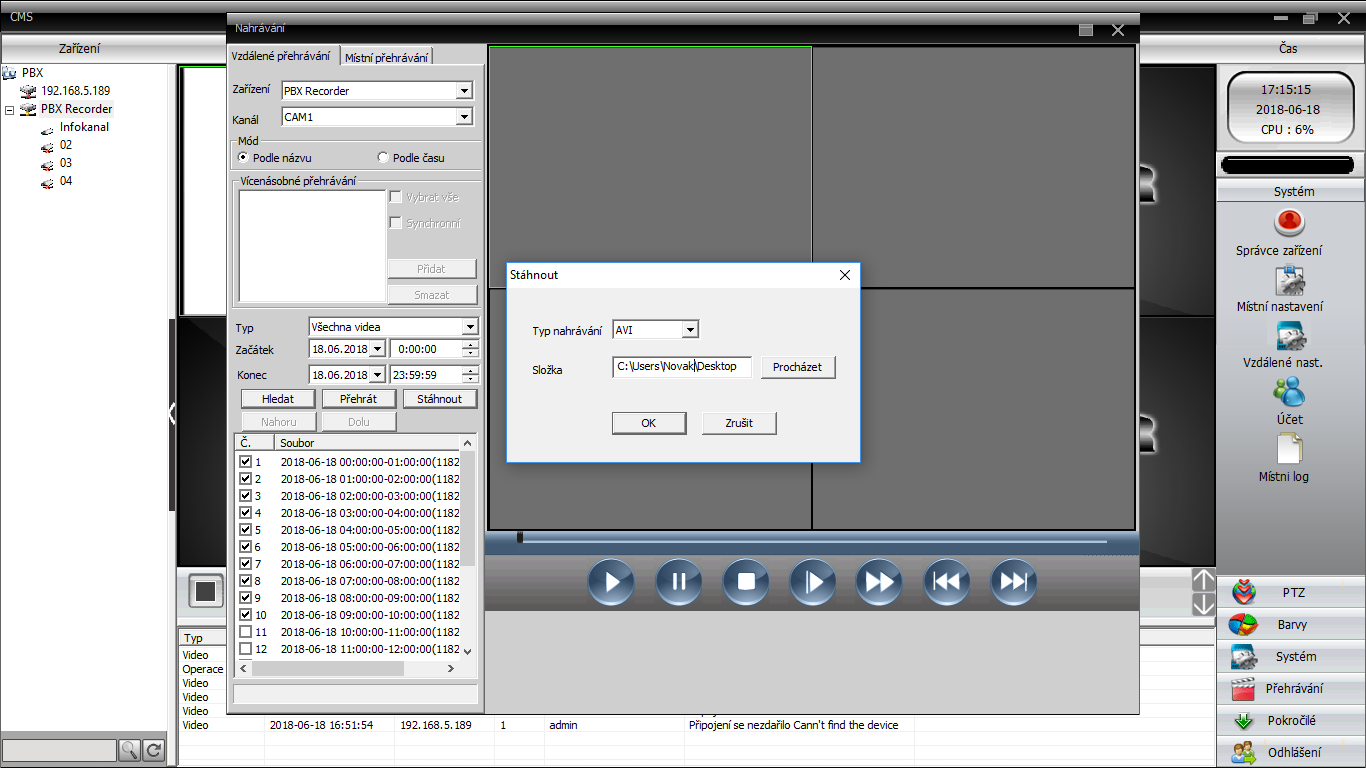
Task: Switch to Místní přehrávání tab
Action: tap(386, 58)
